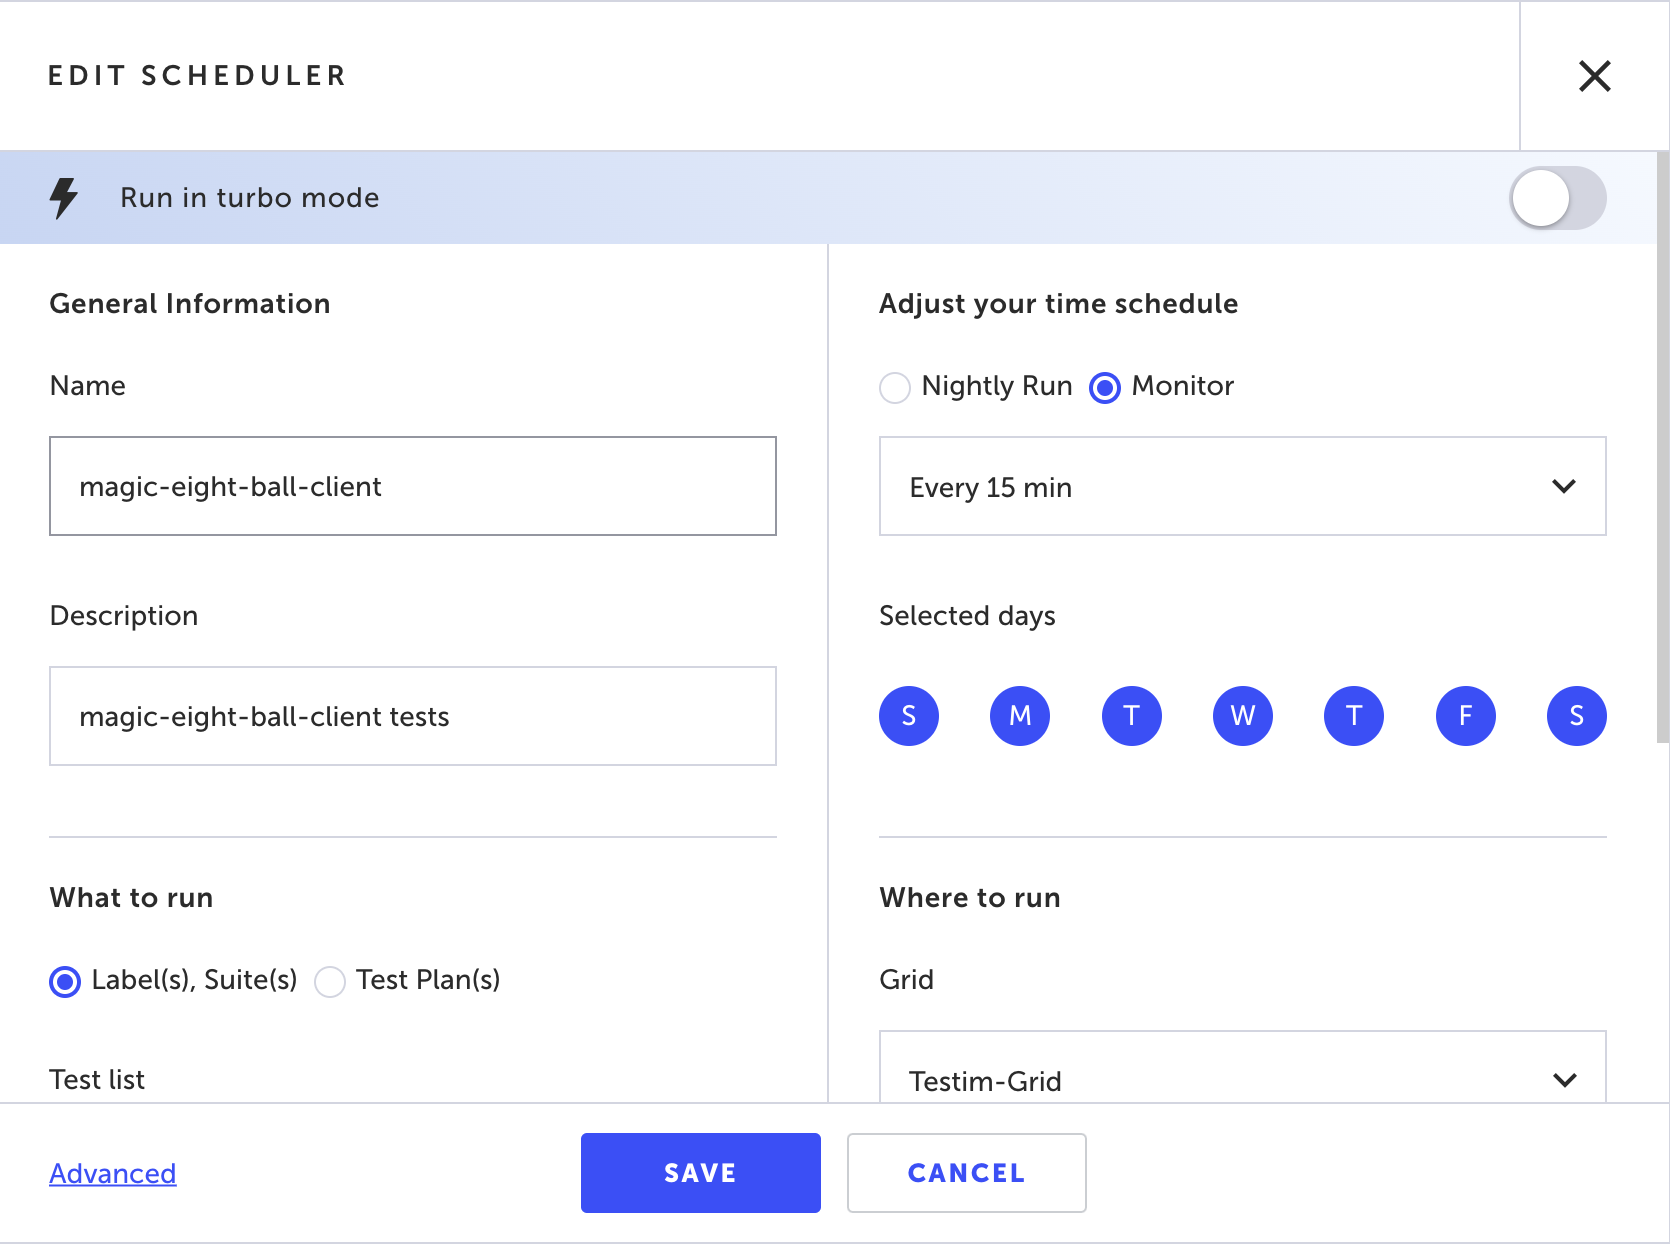Enable the Run in turbo mode switch
Screen dimensions: 1670x1244
[x=1557, y=198]
